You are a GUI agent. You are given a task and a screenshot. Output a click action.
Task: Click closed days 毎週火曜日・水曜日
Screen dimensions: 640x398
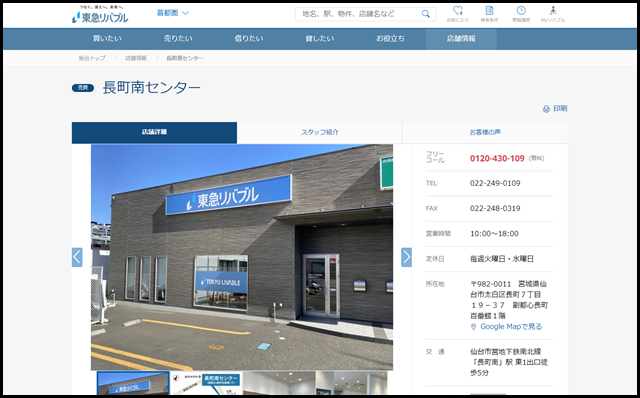click(x=502, y=259)
